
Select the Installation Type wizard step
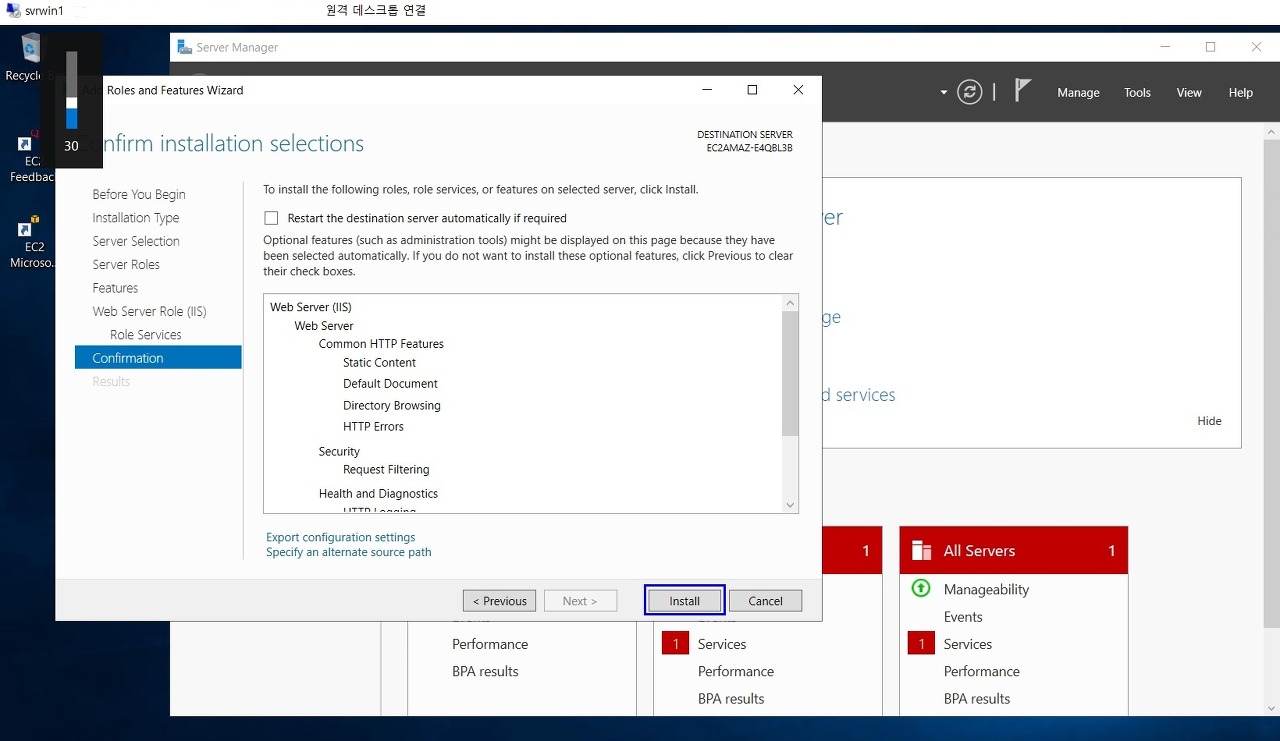136,218
